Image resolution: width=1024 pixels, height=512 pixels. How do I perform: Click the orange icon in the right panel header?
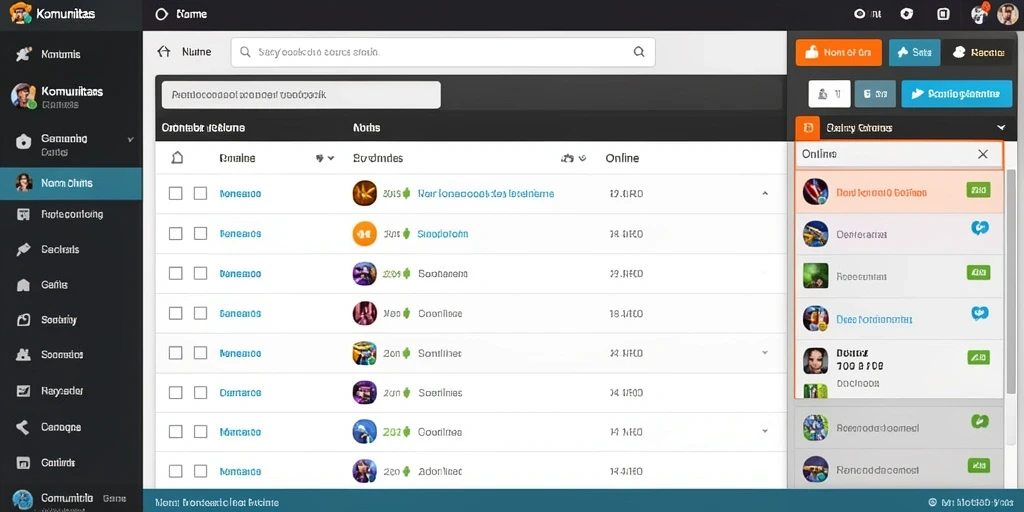point(808,128)
